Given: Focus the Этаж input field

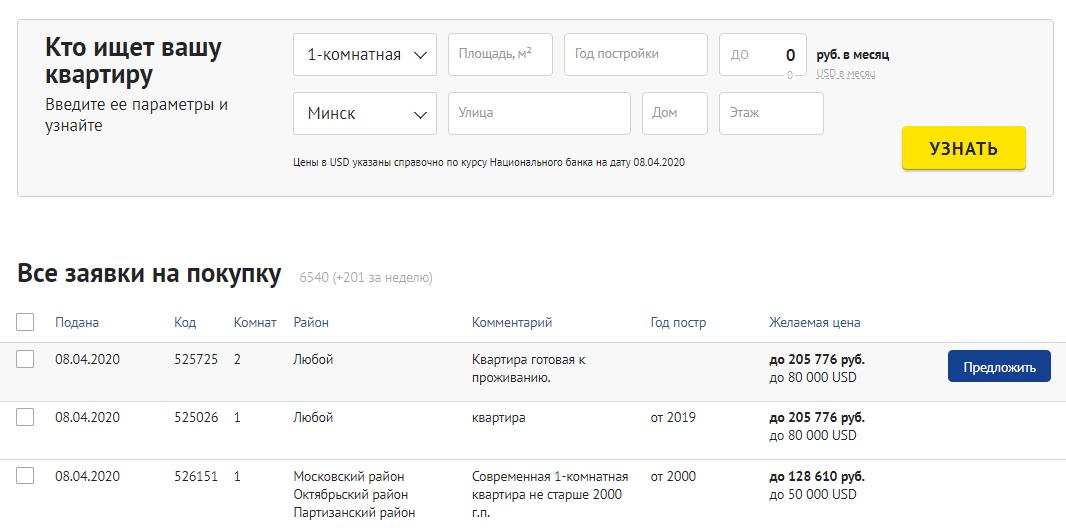Looking at the screenshot, I should pyautogui.click(x=770, y=114).
